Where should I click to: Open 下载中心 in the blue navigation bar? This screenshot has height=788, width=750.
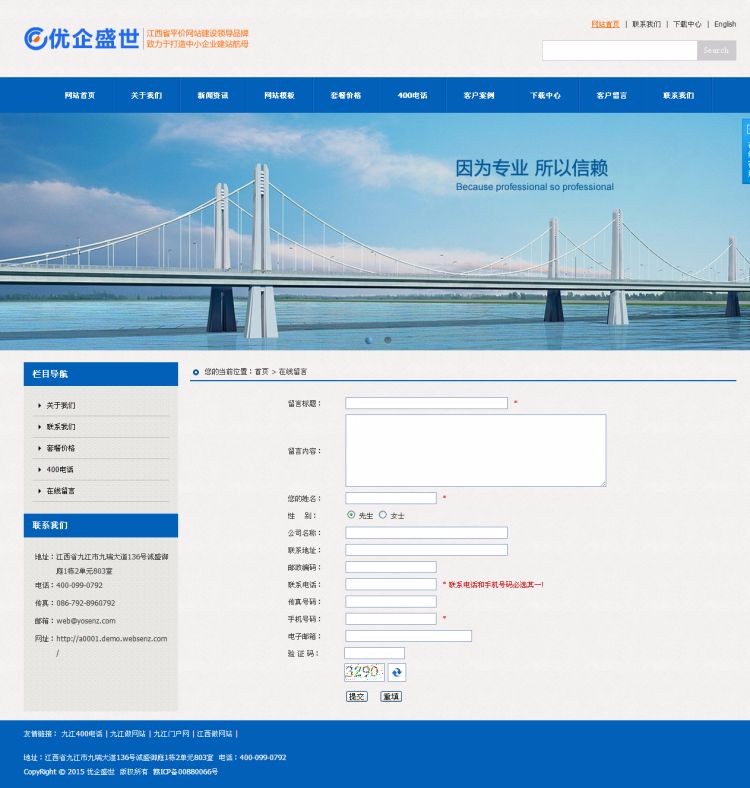(x=545, y=95)
